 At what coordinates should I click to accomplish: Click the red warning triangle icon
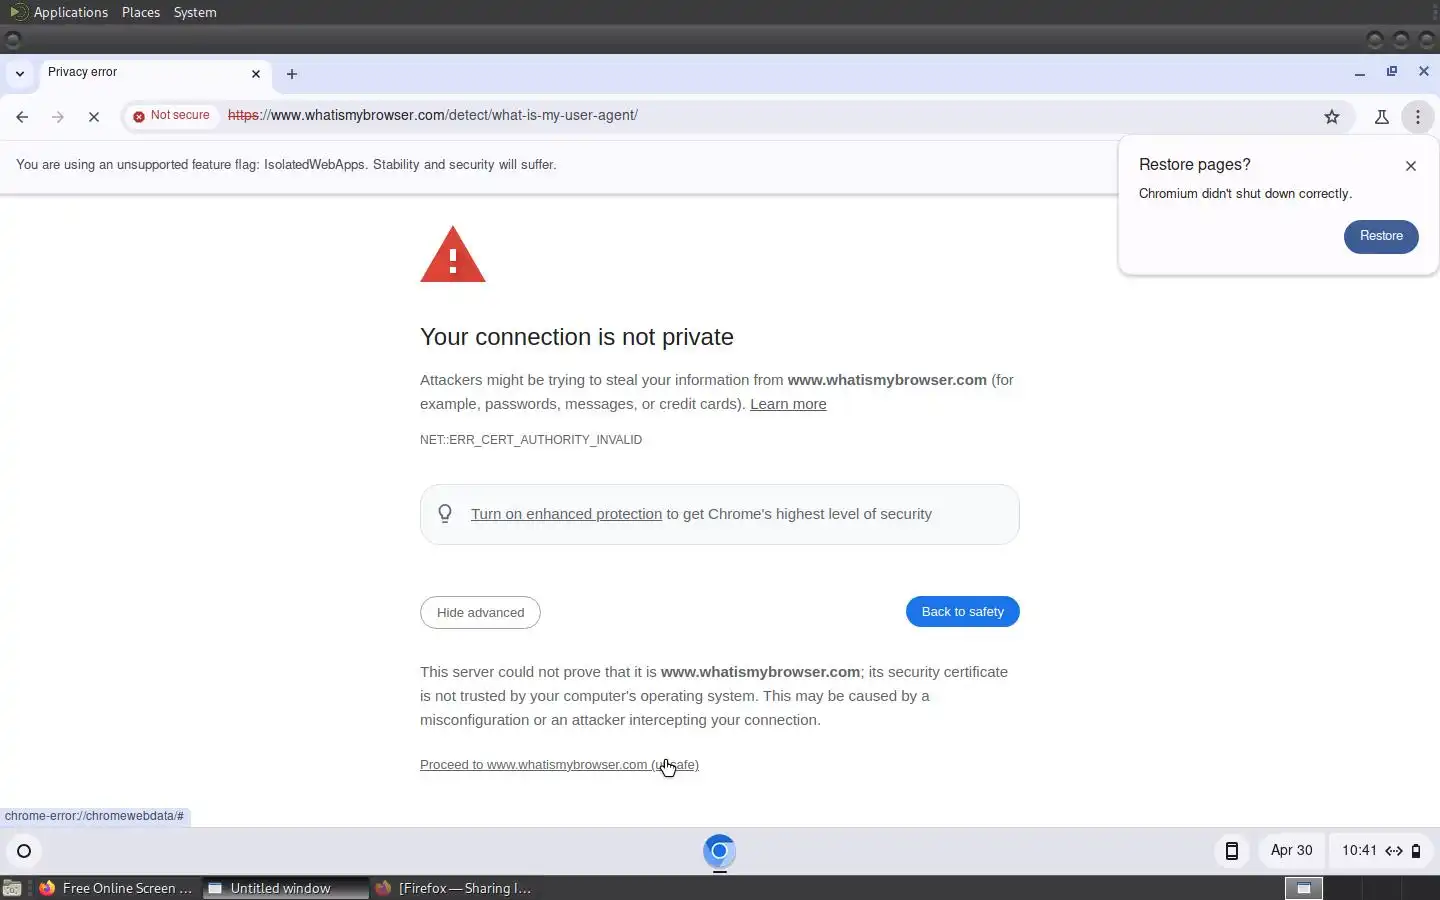point(453,255)
